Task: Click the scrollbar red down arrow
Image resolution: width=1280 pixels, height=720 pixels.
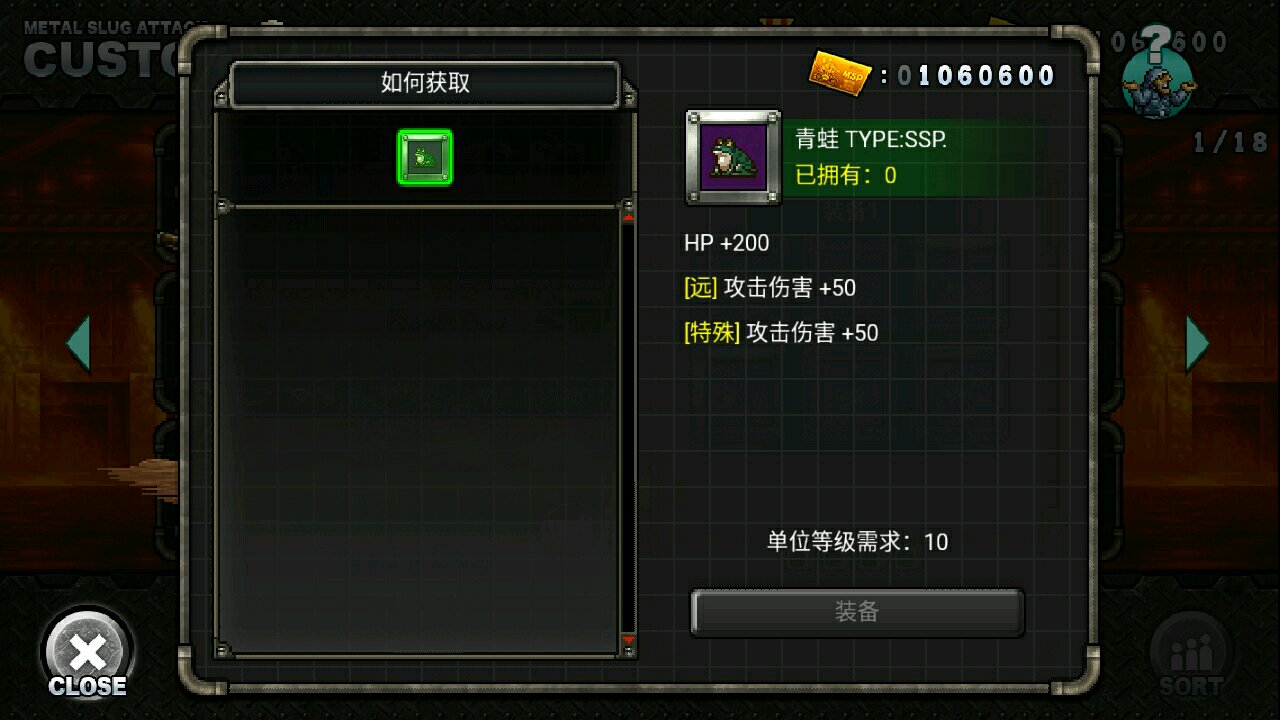Action: (x=628, y=639)
